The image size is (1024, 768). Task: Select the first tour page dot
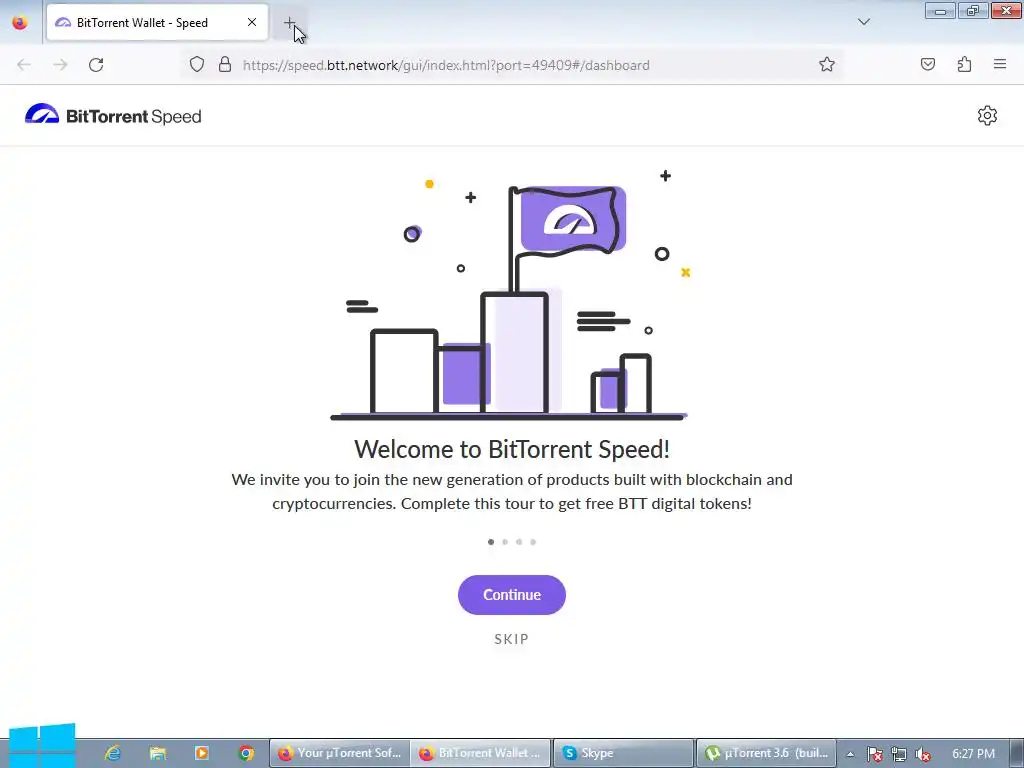[x=491, y=542]
